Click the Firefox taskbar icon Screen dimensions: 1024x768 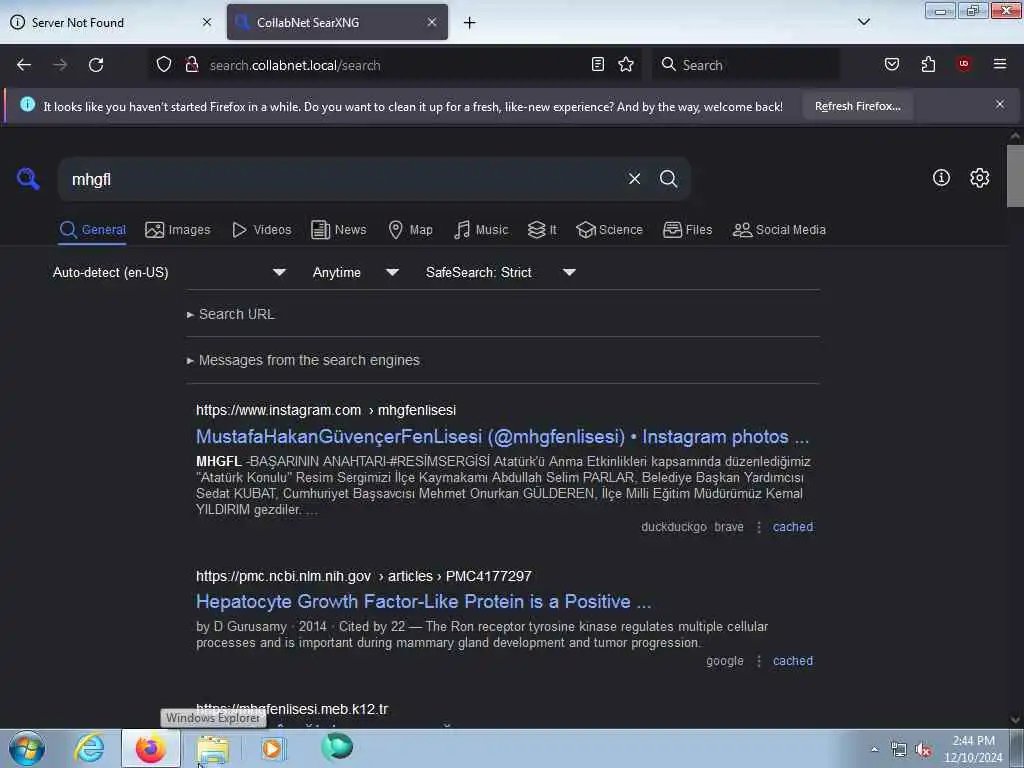[x=150, y=748]
